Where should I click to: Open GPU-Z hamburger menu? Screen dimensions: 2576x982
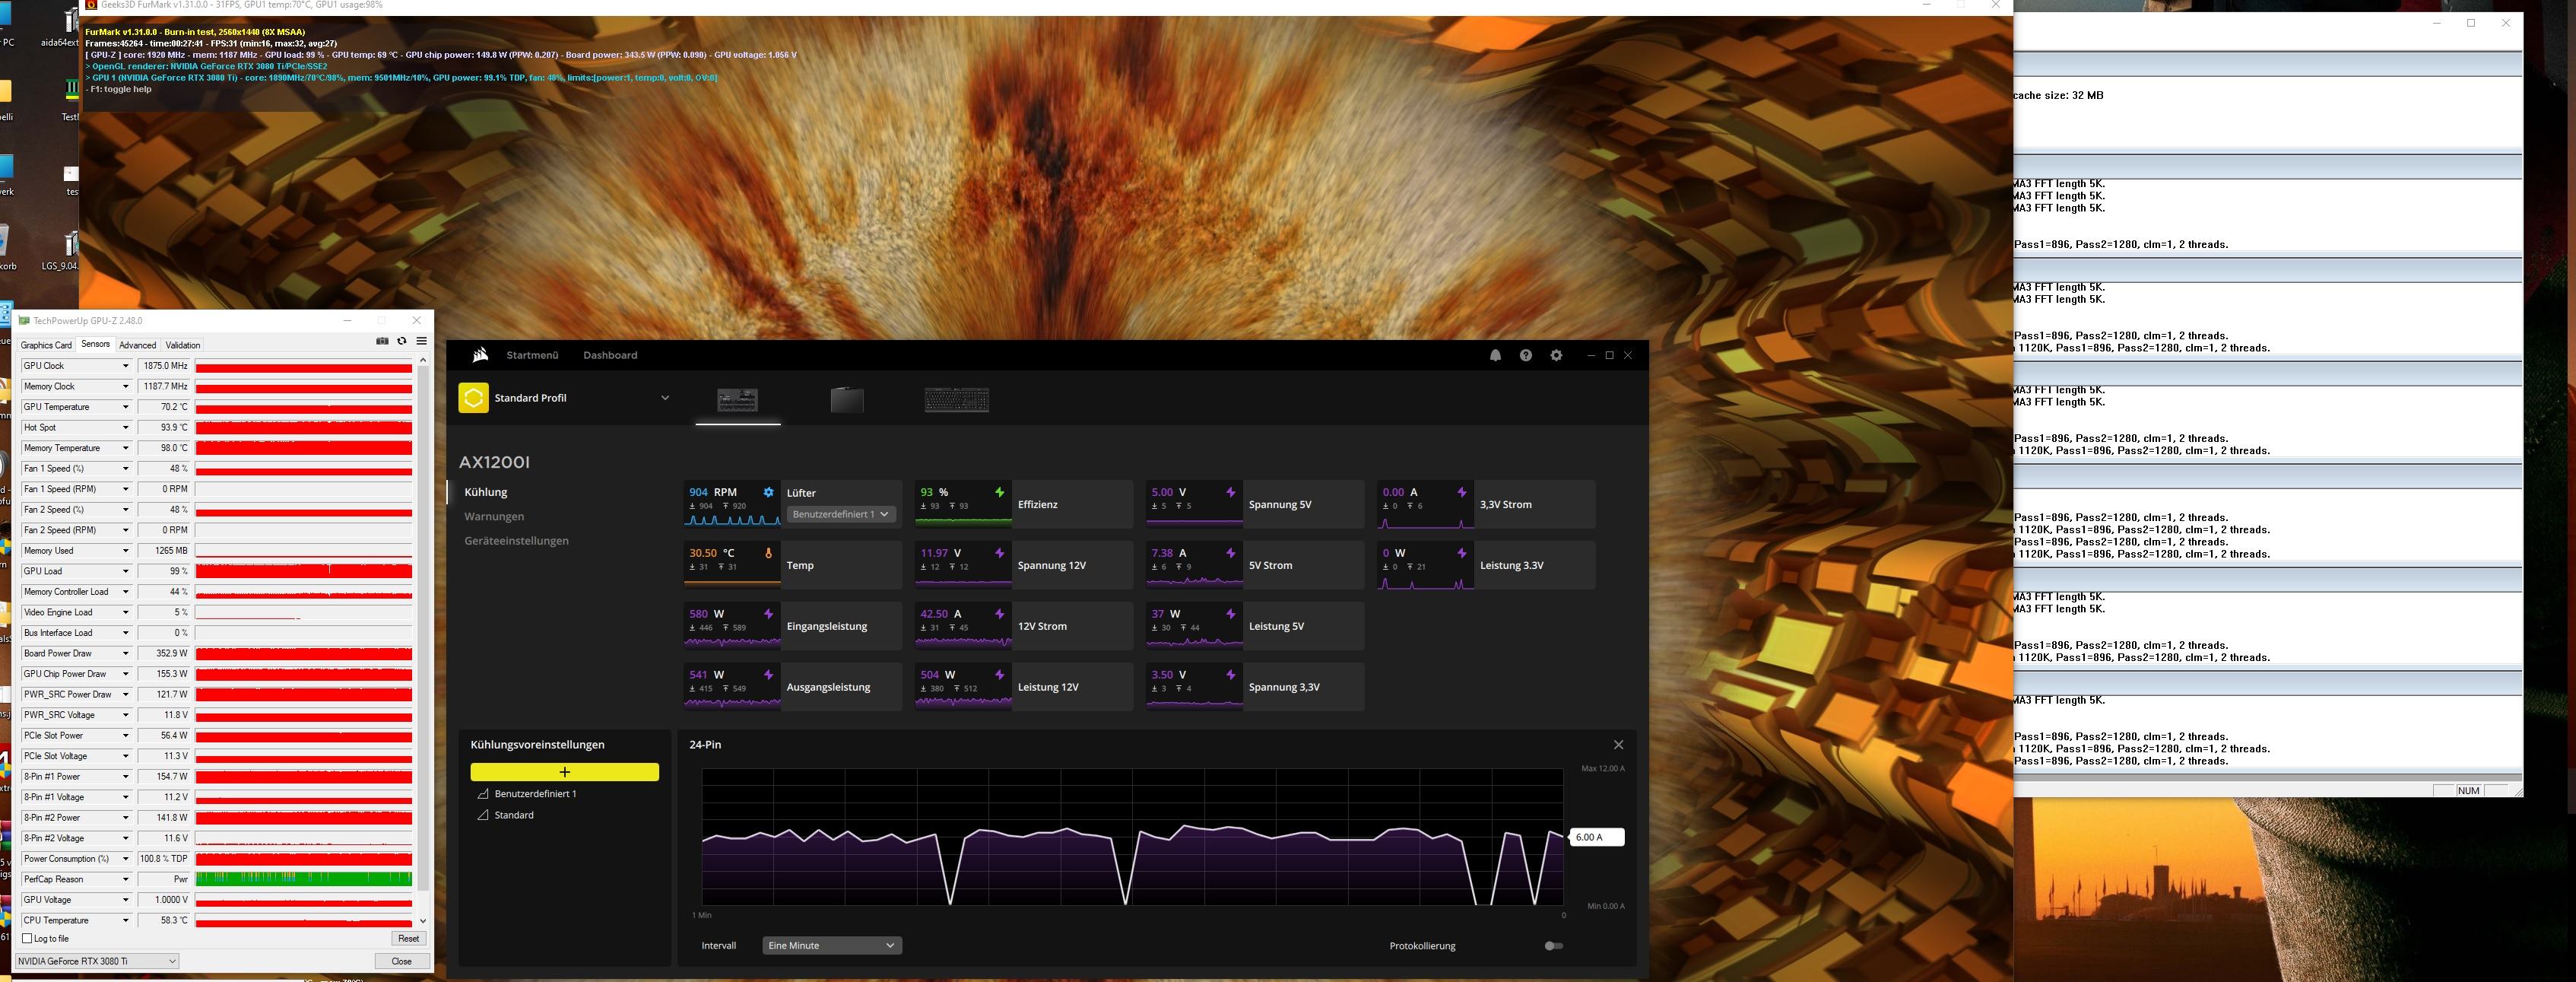point(421,341)
